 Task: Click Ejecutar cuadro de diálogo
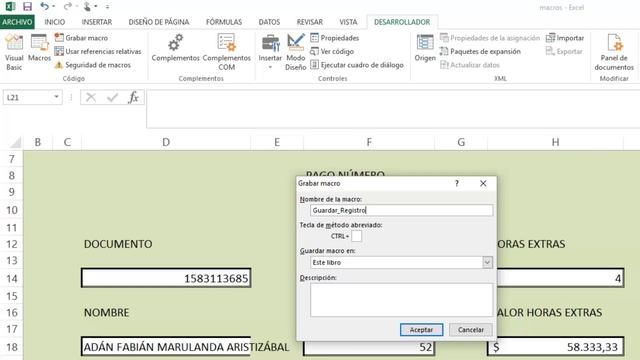(x=357, y=65)
